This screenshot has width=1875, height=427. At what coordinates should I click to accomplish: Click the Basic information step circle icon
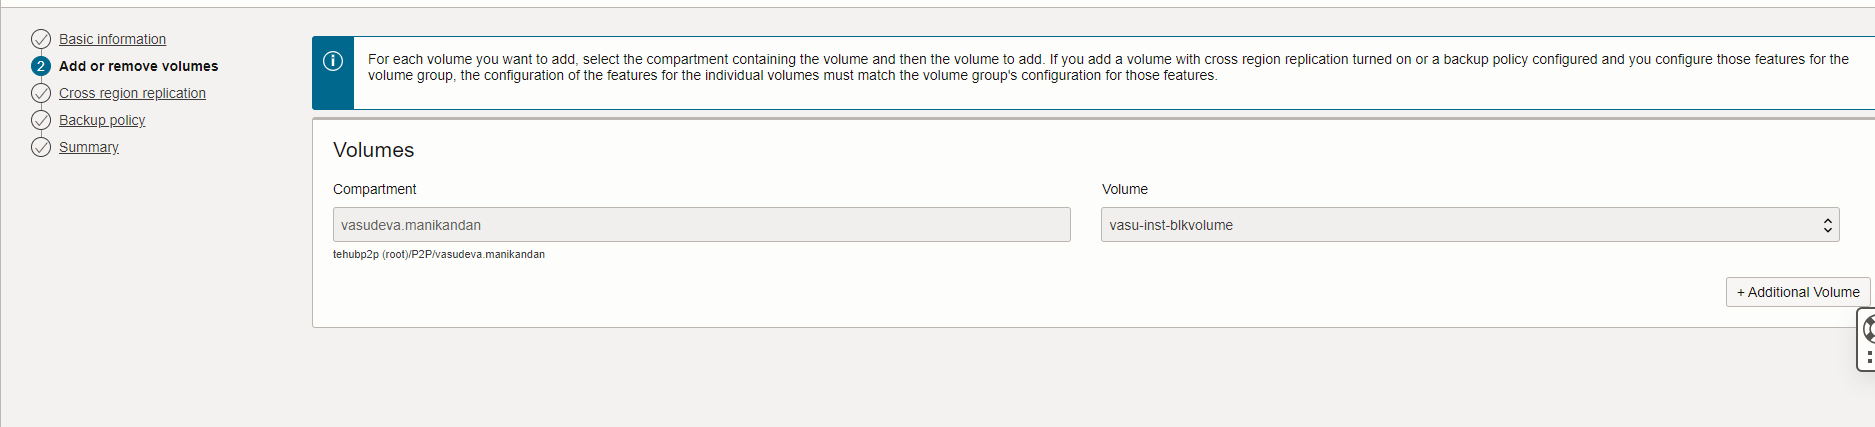click(x=41, y=39)
